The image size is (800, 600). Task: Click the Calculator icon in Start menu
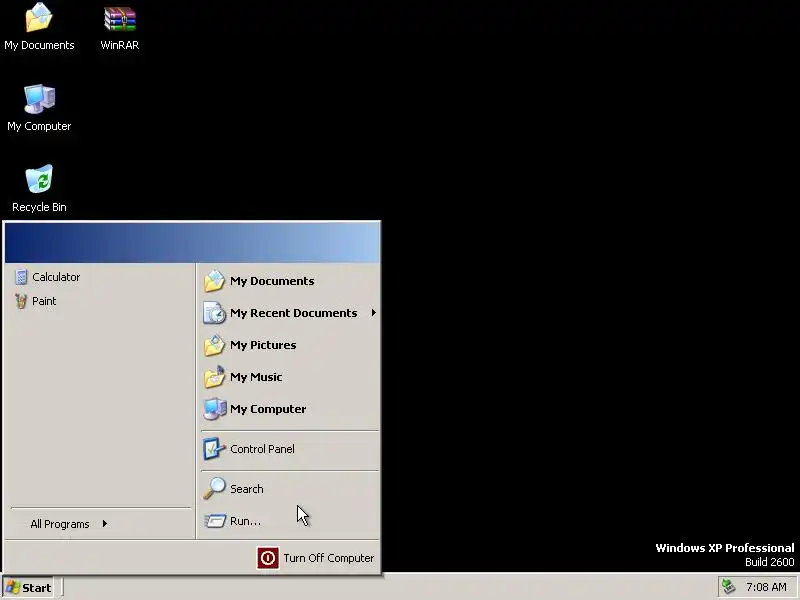[21, 277]
